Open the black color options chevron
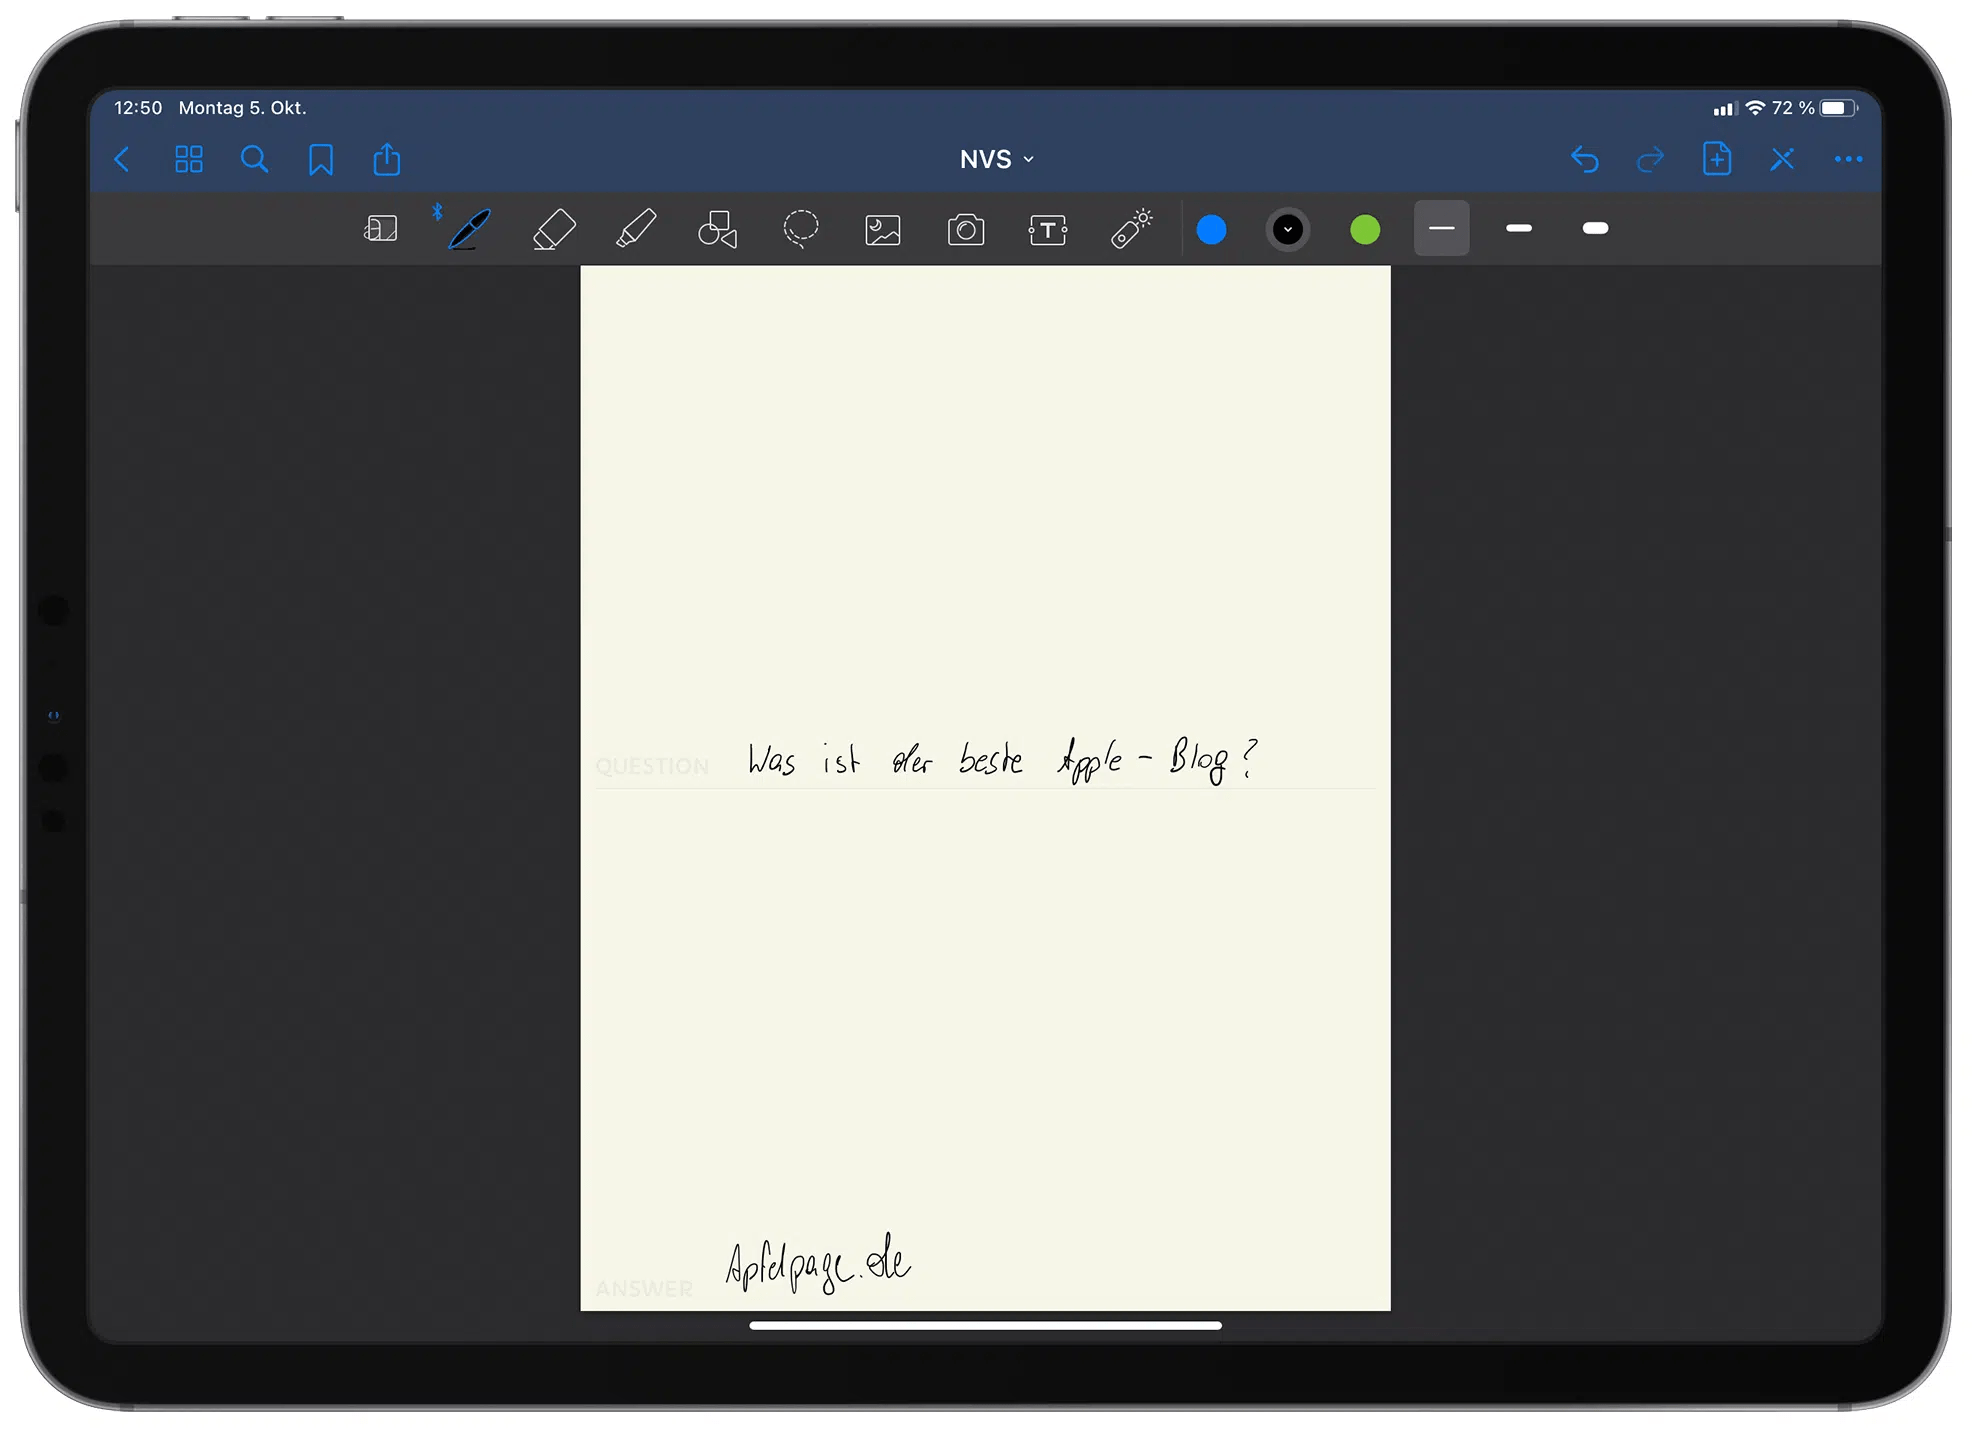This screenshot has width=1973, height=1431. click(1288, 229)
